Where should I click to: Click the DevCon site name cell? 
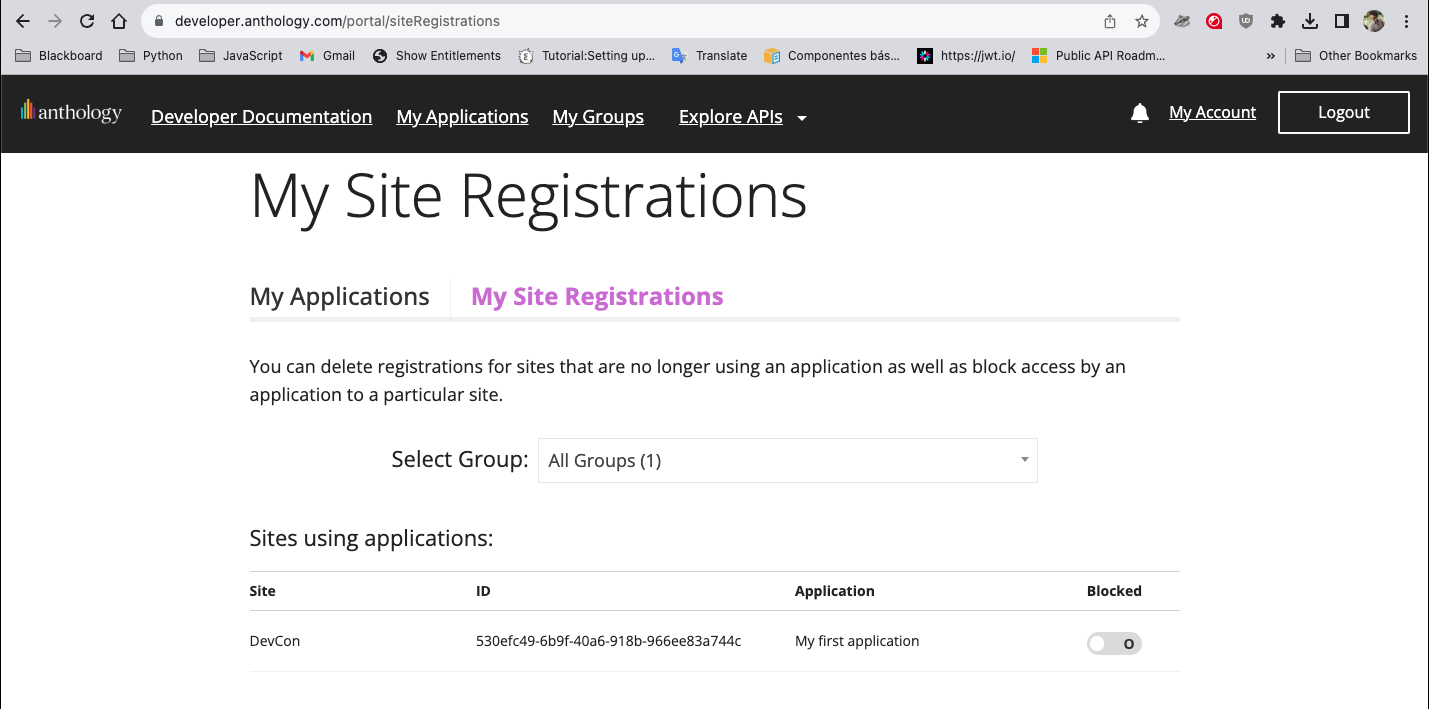click(275, 641)
